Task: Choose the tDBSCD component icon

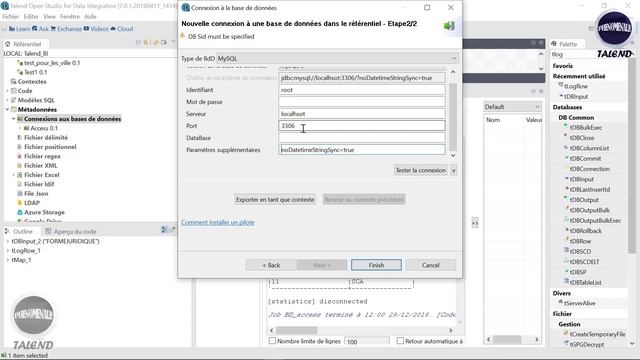Action: point(566,251)
